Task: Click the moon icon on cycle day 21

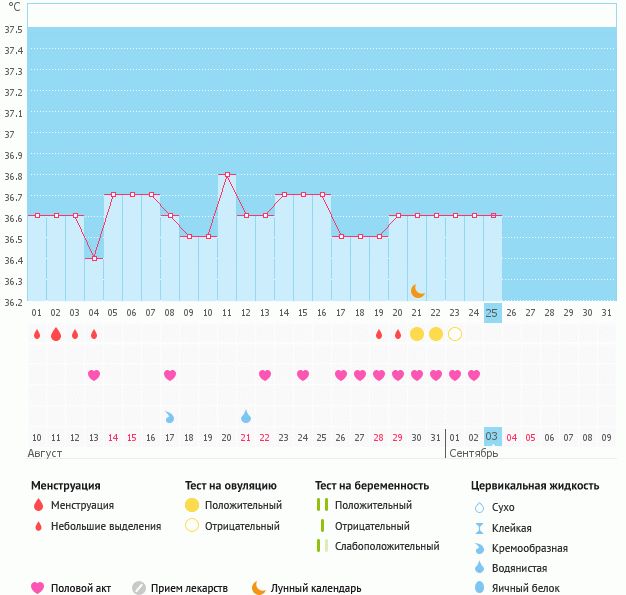Action: (417, 291)
